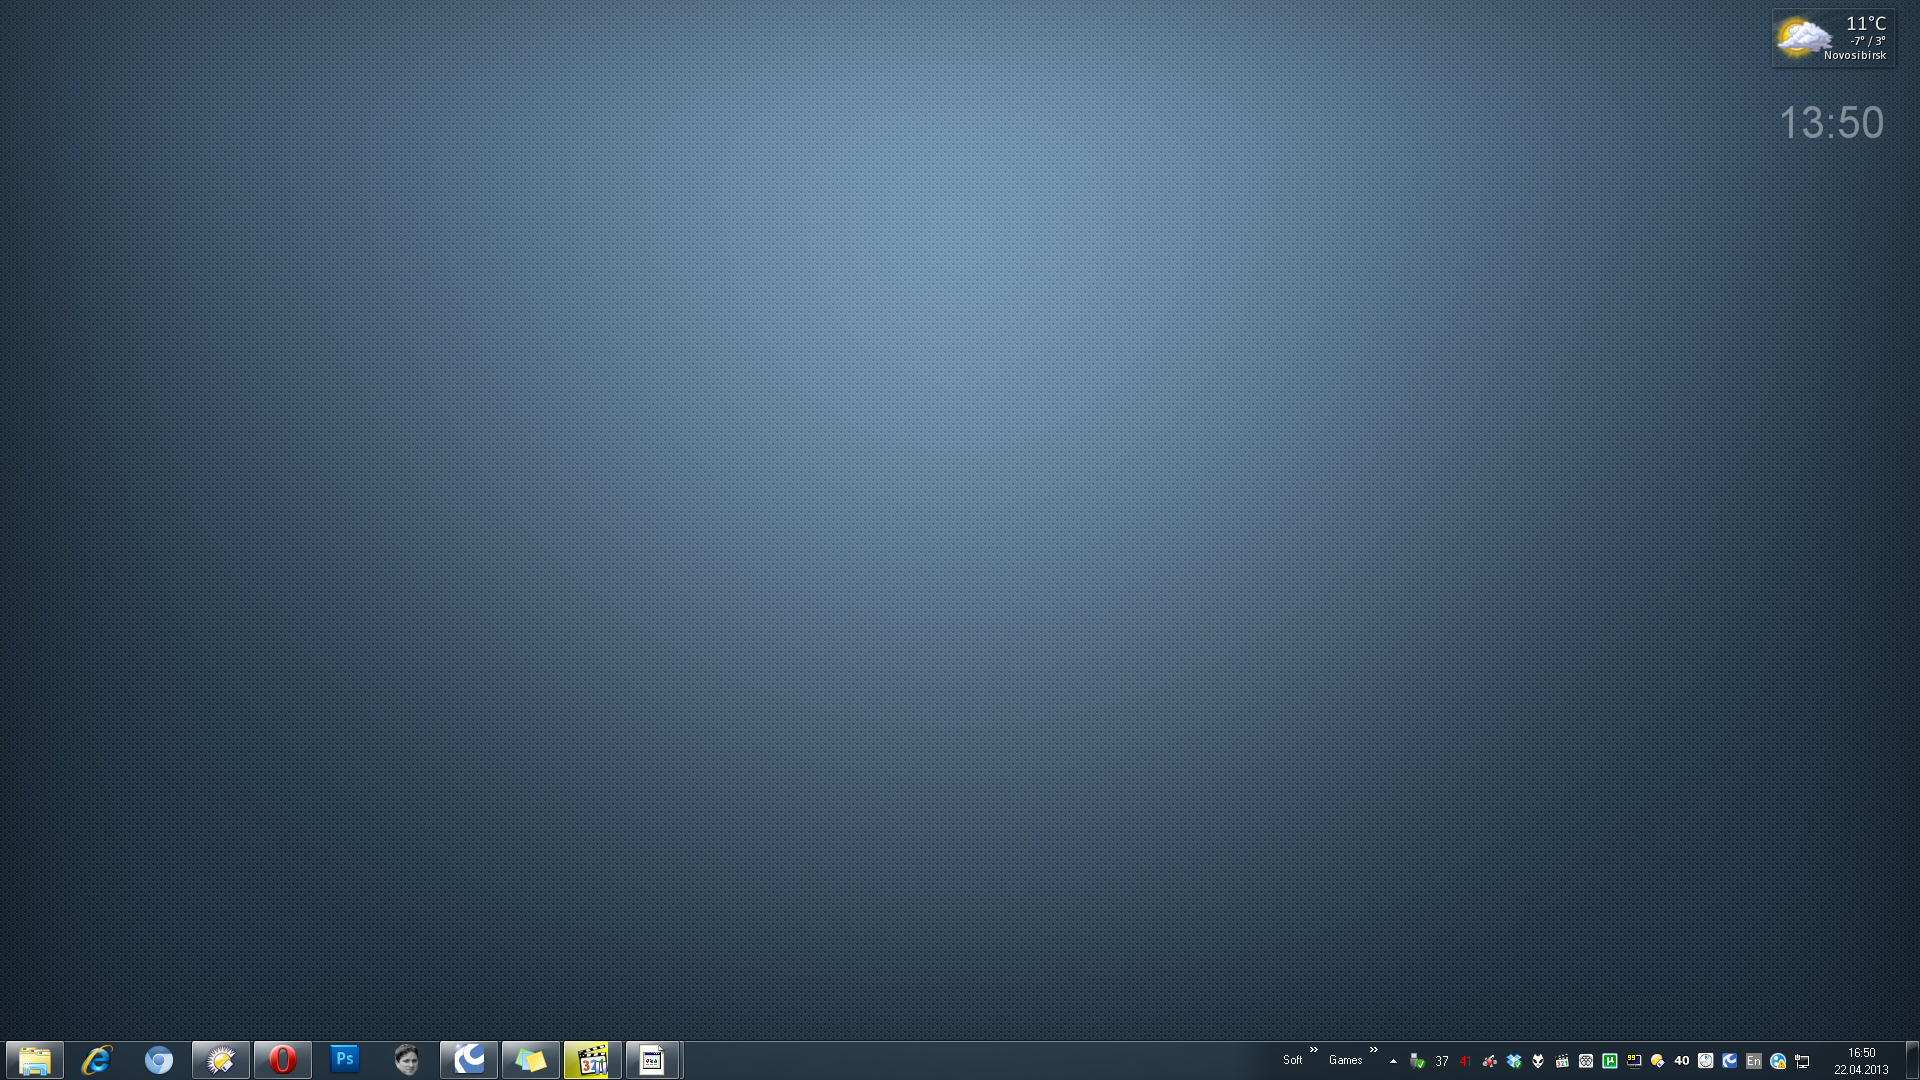Open the taskbar clock and date
This screenshot has width=1920, height=1080.
(1861, 1061)
